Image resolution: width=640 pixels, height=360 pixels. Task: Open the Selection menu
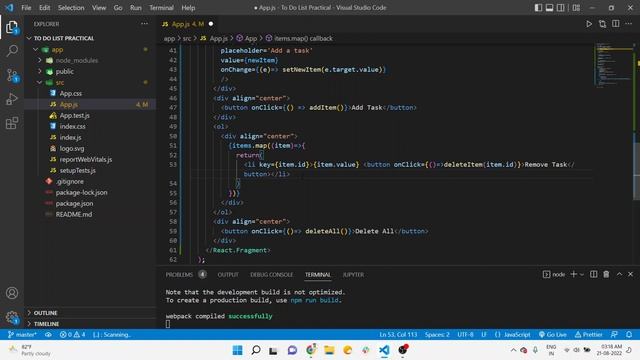(71, 8)
